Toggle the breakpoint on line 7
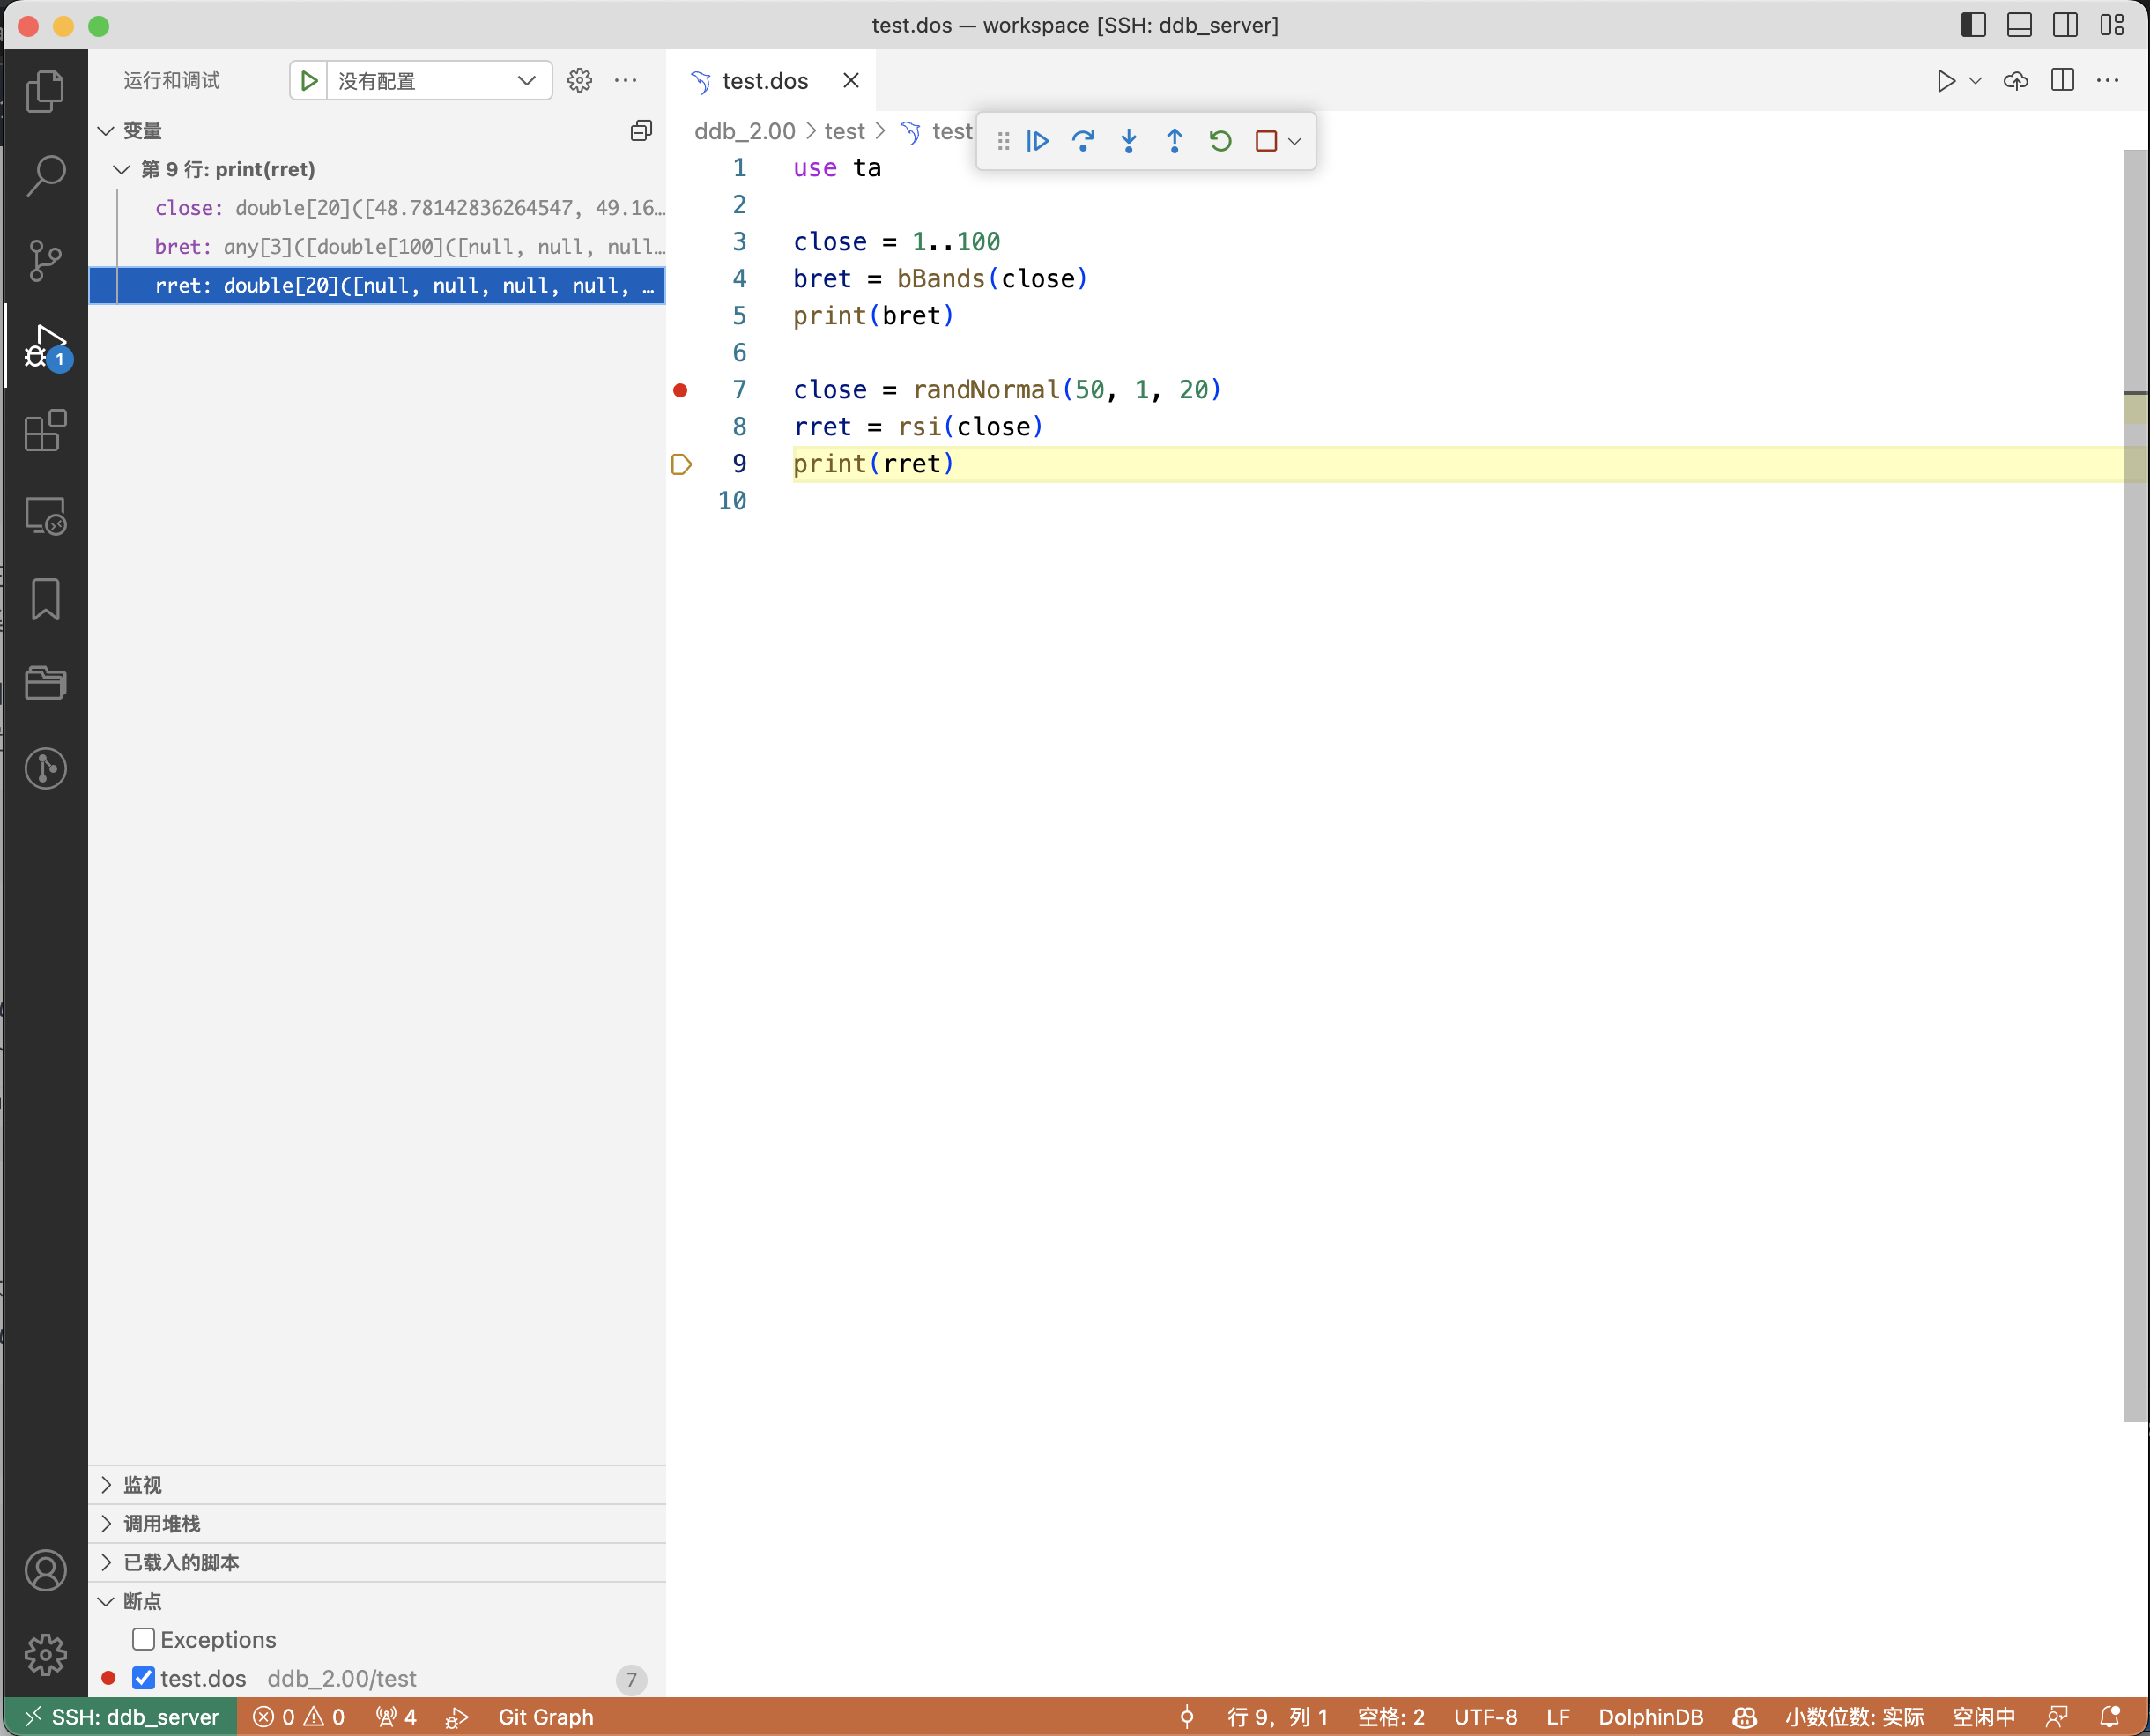 click(x=680, y=390)
